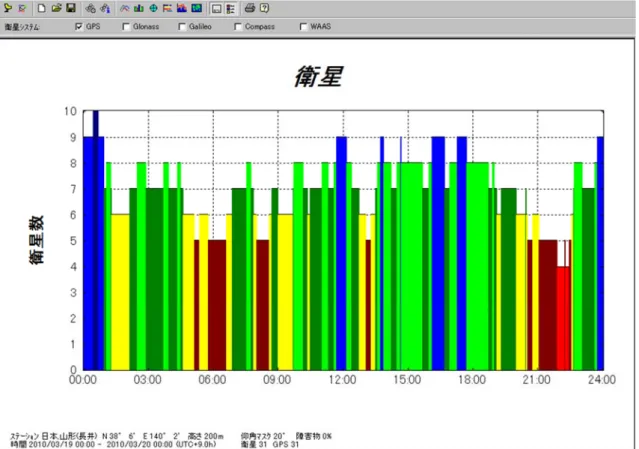
Task: Click the chart title 衛星
Action: 319,76
